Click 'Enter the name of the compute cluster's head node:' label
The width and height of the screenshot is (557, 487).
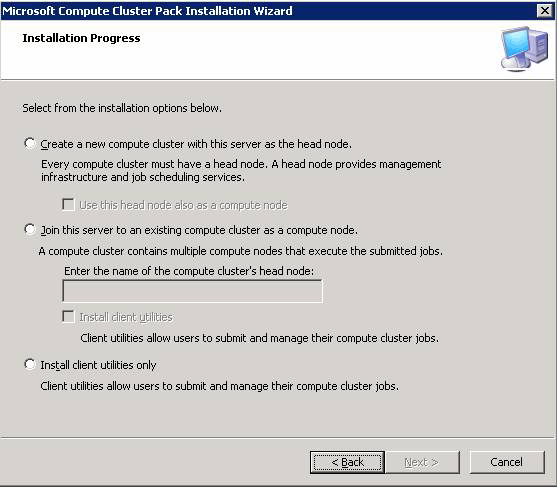pos(189,271)
